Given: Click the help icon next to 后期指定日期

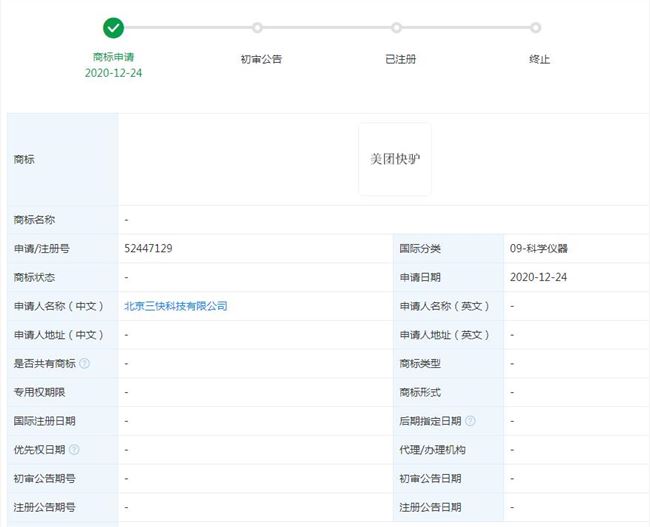Looking at the screenshot, I should (470, 421).
